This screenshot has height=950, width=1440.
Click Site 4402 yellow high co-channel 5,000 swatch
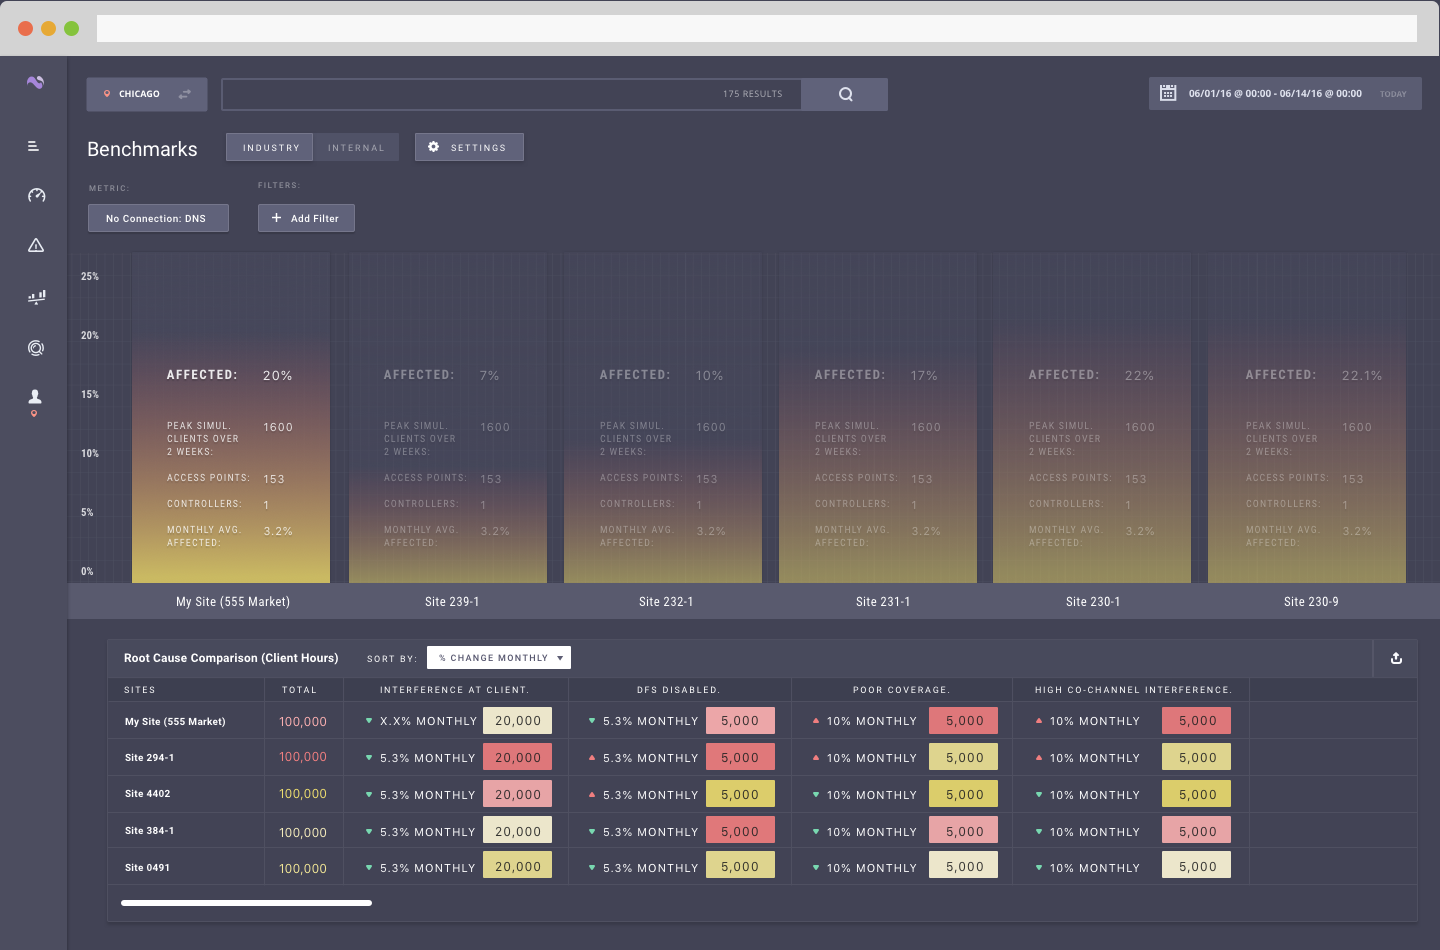(1197, 794)
